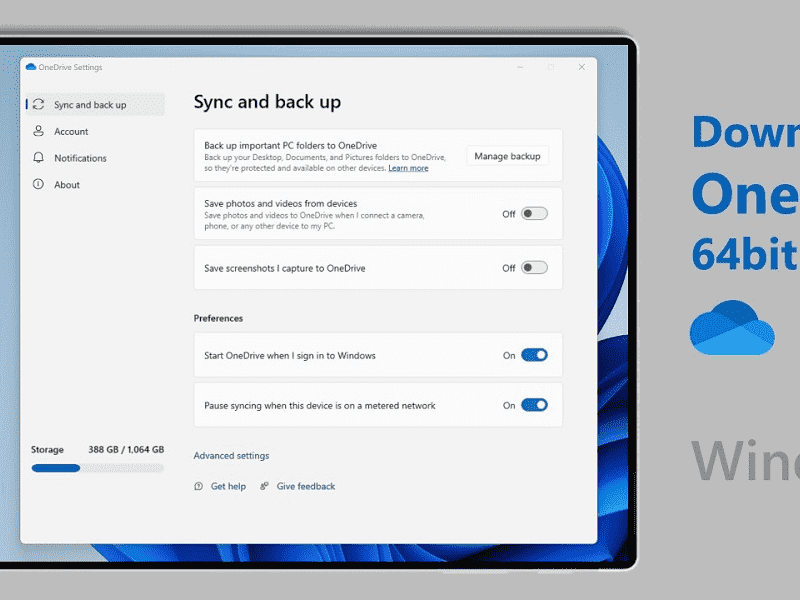Turn off pausing sync on metered networks
The width and height of the screenshot is (800, 600).
click(x=535, y=405)
